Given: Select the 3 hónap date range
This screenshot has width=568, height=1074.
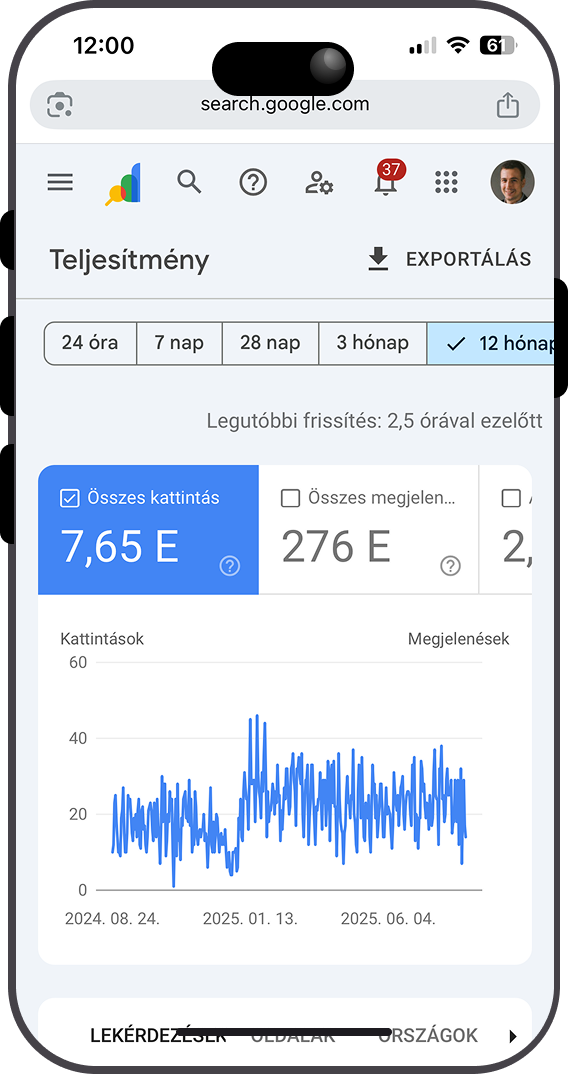Looking at the screenshot, I should (x=372, y=343).
